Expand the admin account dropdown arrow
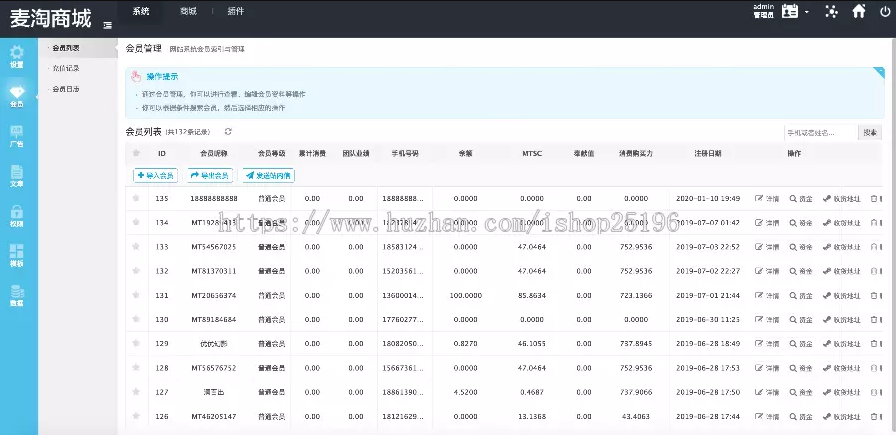Viewport: 896px width, 435px height. click(x=806, y=12)
